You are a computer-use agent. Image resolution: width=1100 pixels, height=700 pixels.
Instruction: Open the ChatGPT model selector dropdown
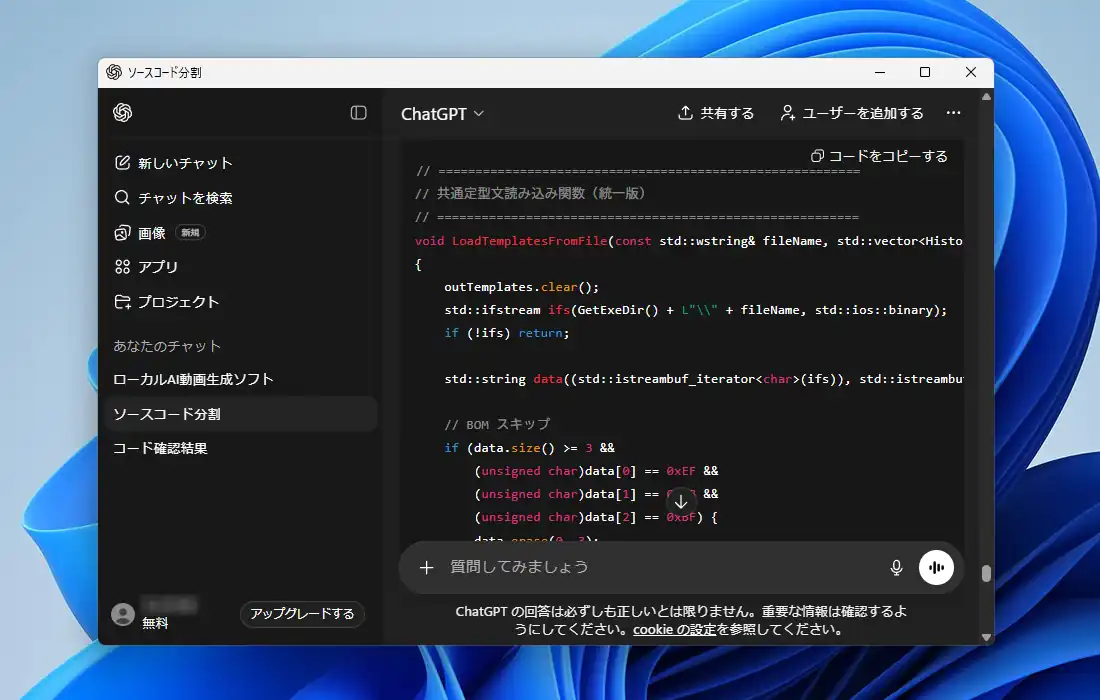(442, 114)
